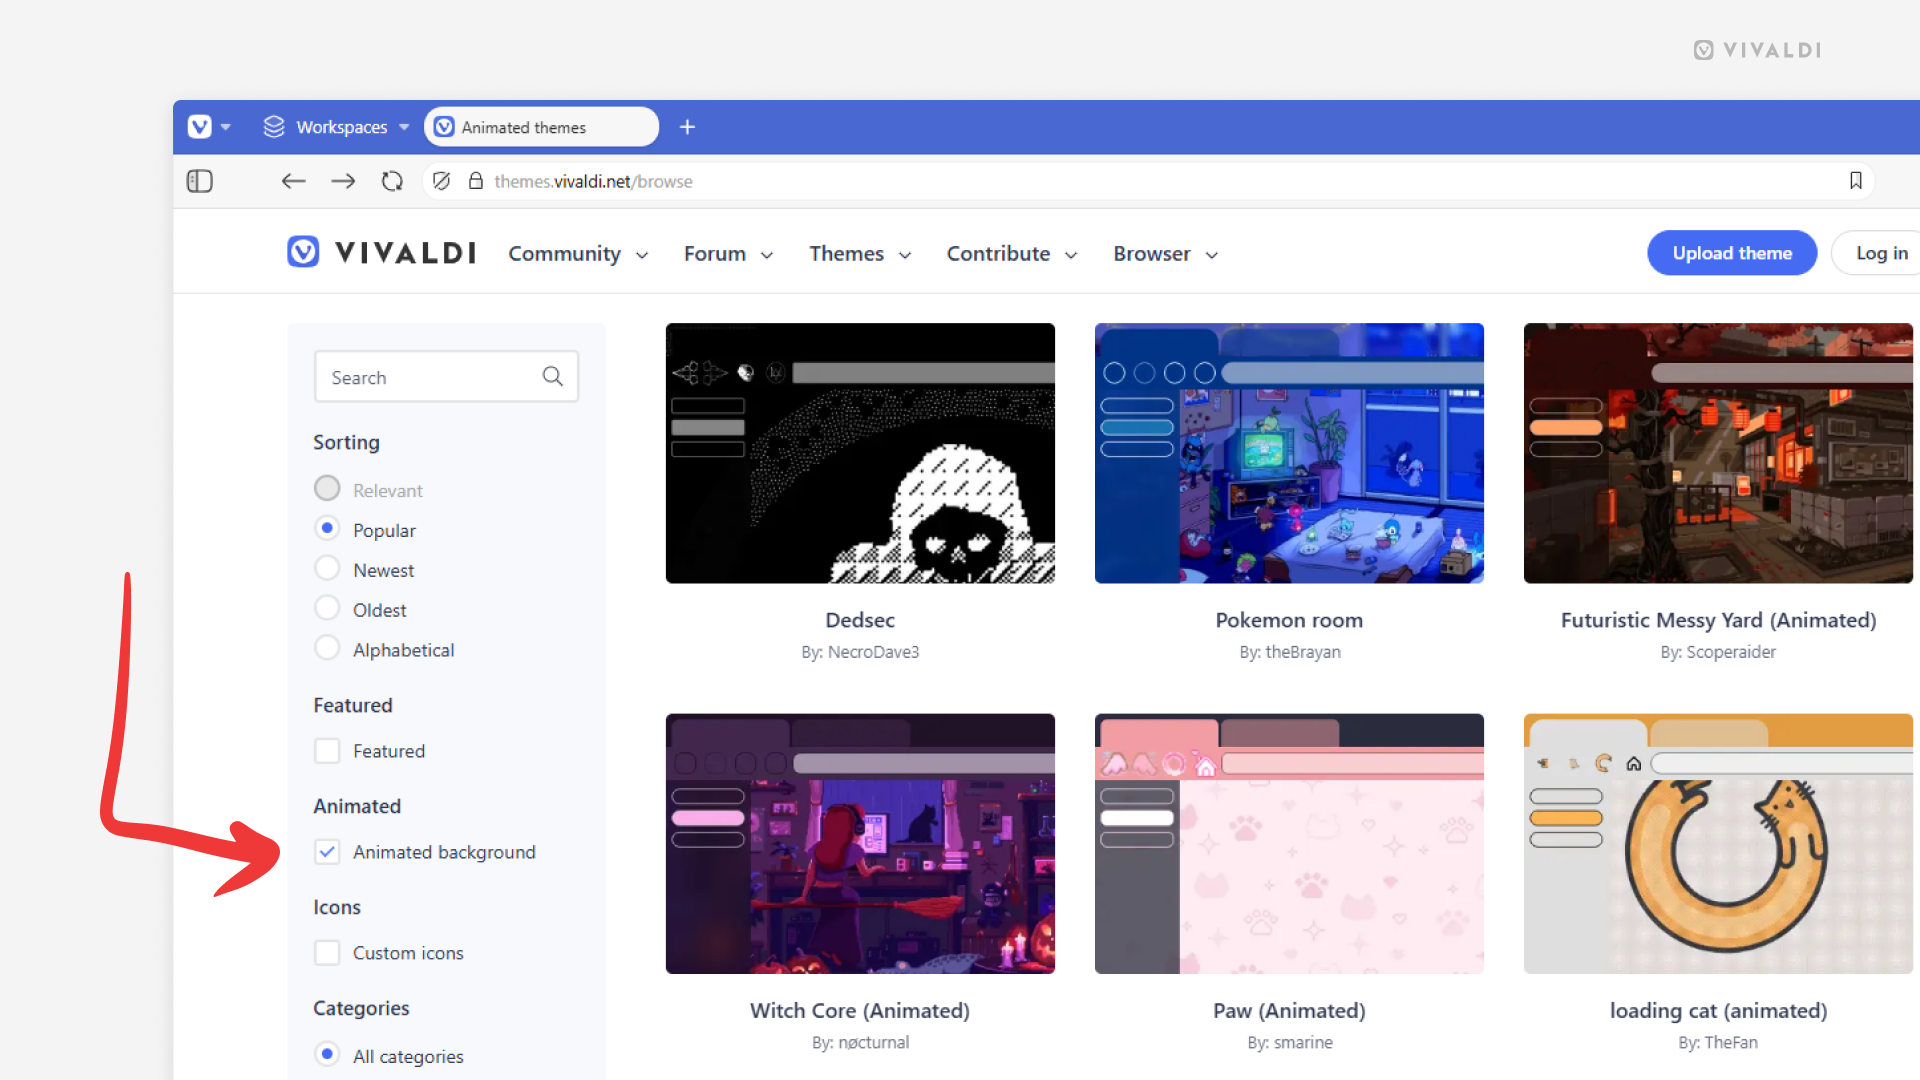Click the Log in button
1920x1080 pixels.
pos(1881,253)
